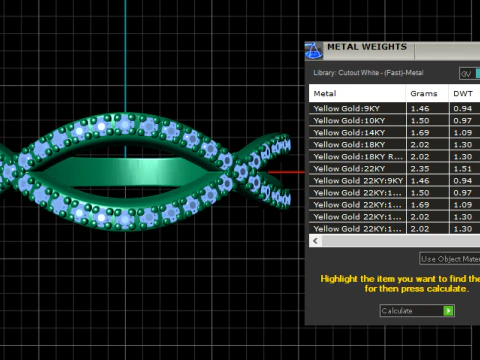Highlight the Yellow Gold:14KY row

tap(394, 132)
